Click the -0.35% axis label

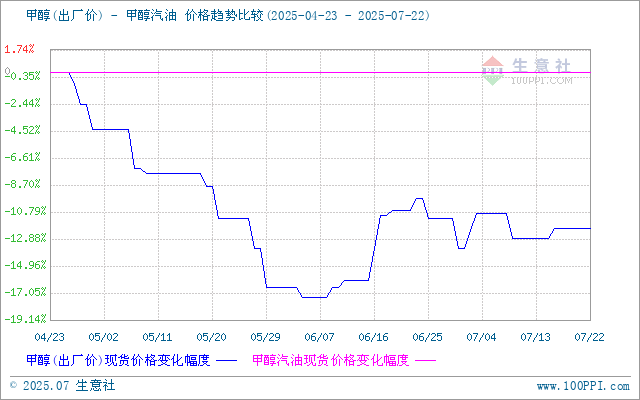[x=23, y=76]
